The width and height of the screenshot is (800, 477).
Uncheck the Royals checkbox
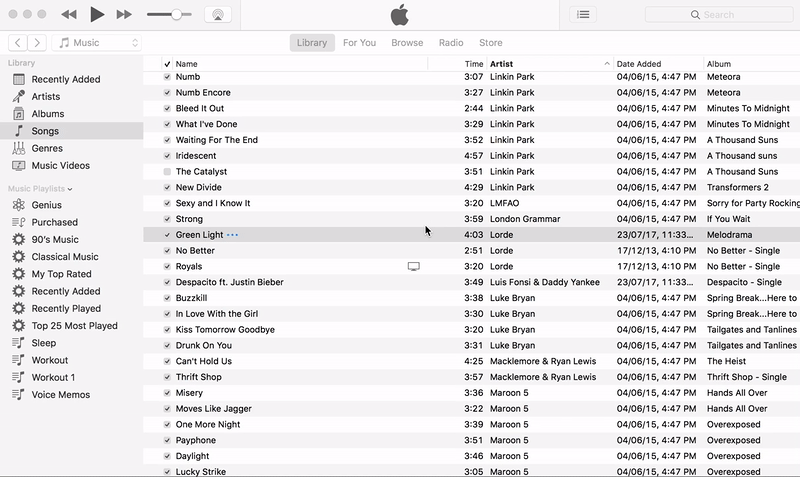(167, 267)
